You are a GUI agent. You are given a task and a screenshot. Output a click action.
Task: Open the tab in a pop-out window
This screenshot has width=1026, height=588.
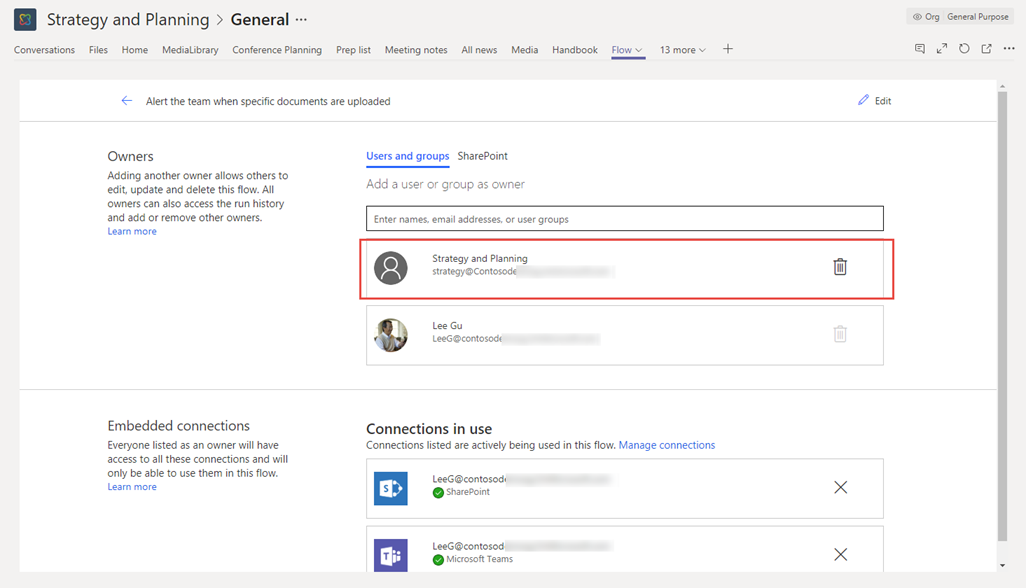[x=986, y=49]
